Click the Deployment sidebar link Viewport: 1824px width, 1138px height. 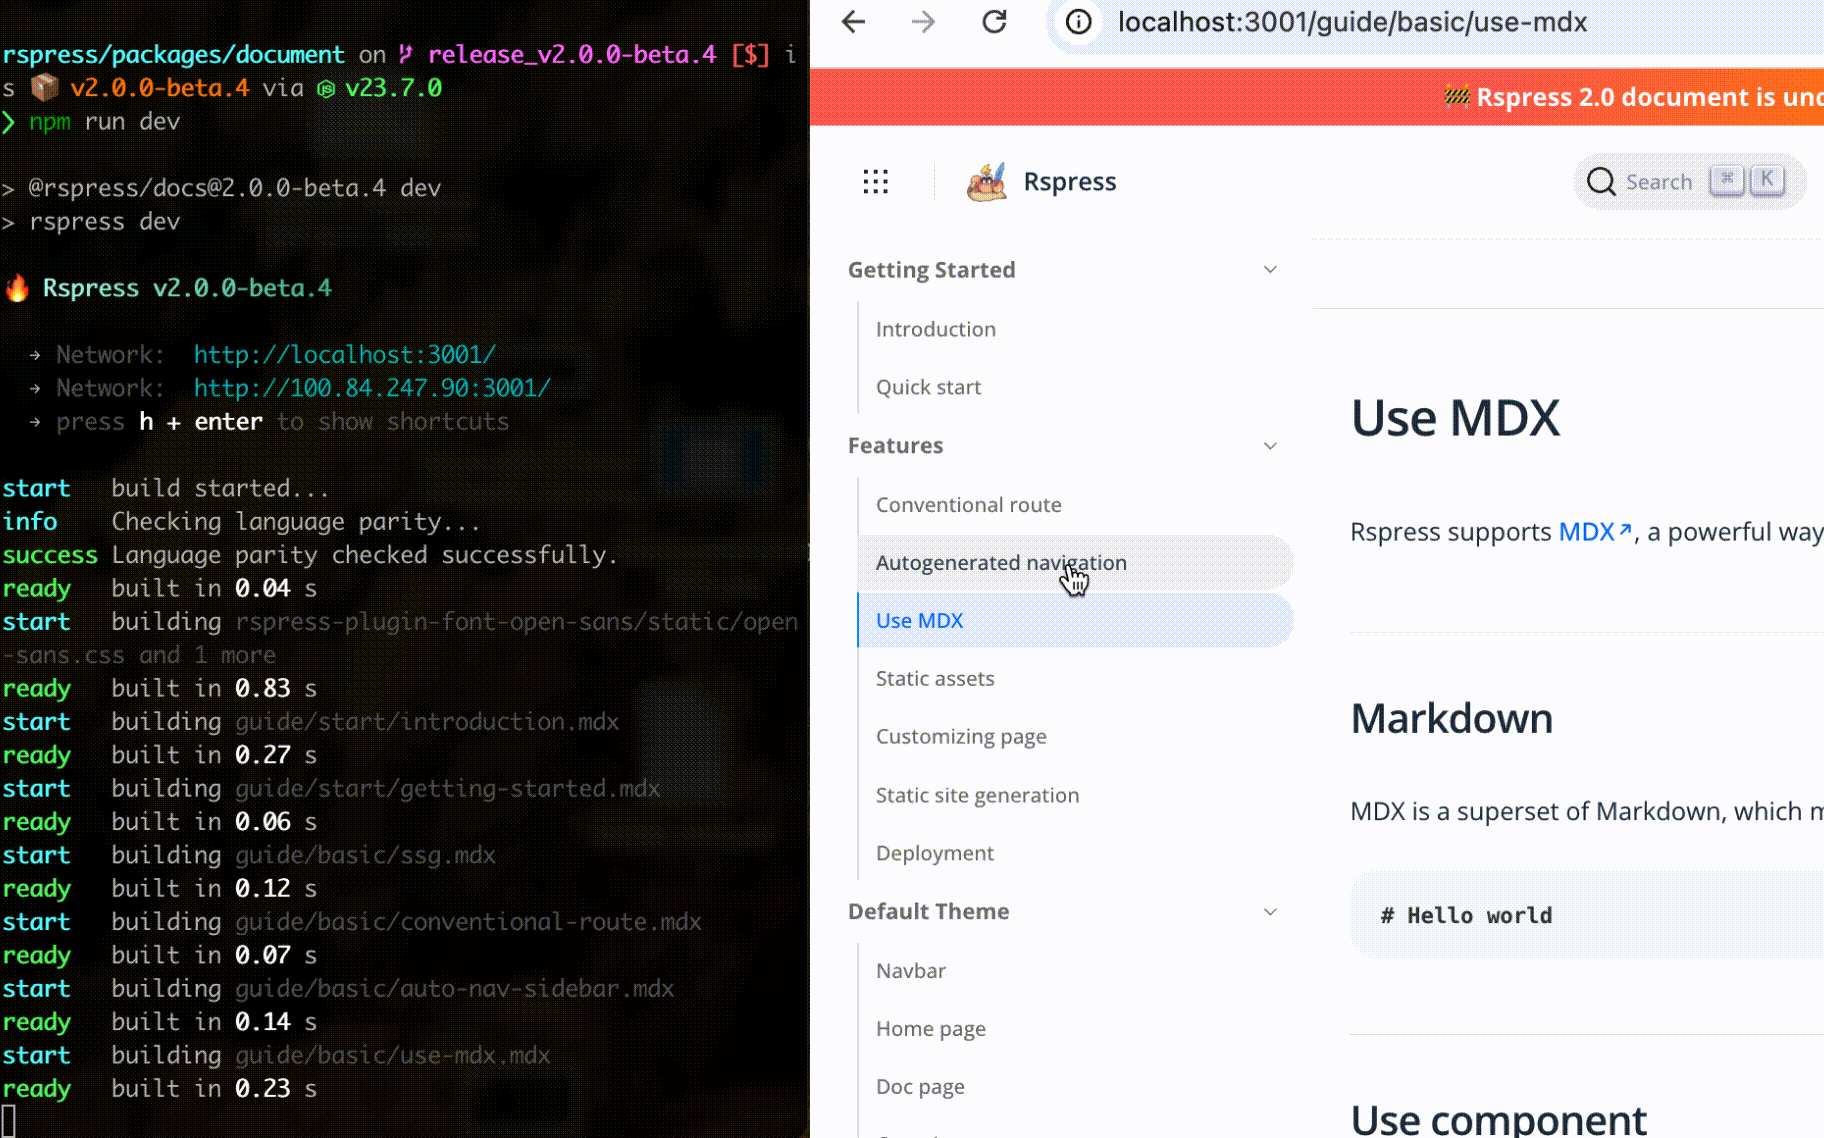coord(934,853)
